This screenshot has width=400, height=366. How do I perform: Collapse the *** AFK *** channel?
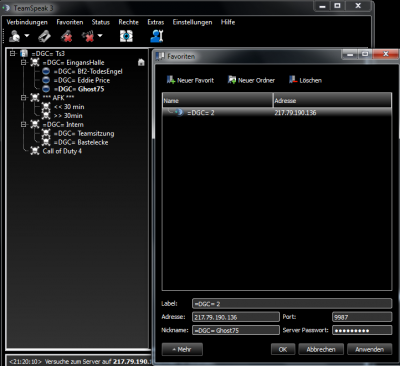[x=24, y=98]
